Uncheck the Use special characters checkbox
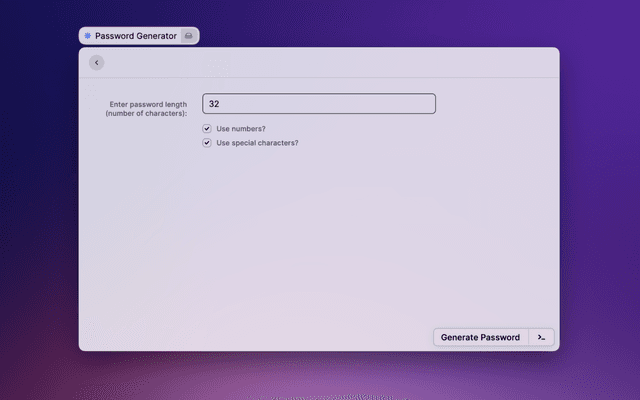The height and width of the screenshot is (400, 640). [x=207, y=143]
